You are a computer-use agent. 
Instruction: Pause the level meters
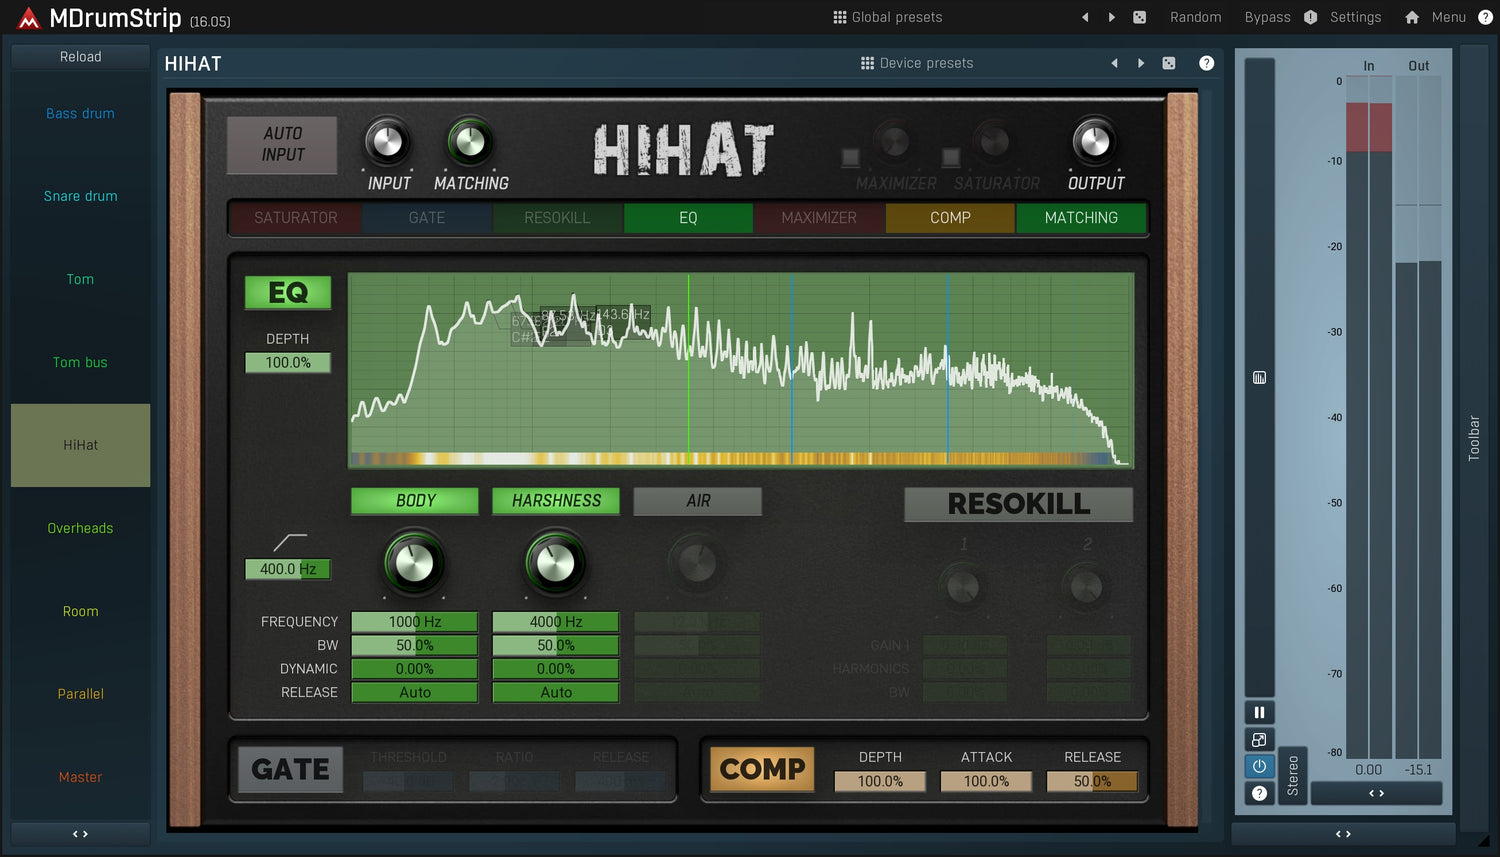pyautogui.click(x=1259, y=712)
